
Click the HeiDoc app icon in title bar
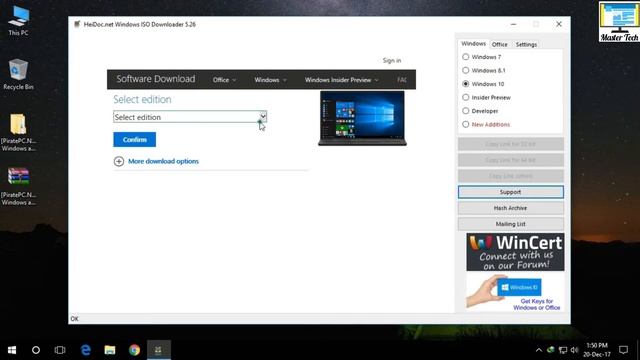(77, 24)
